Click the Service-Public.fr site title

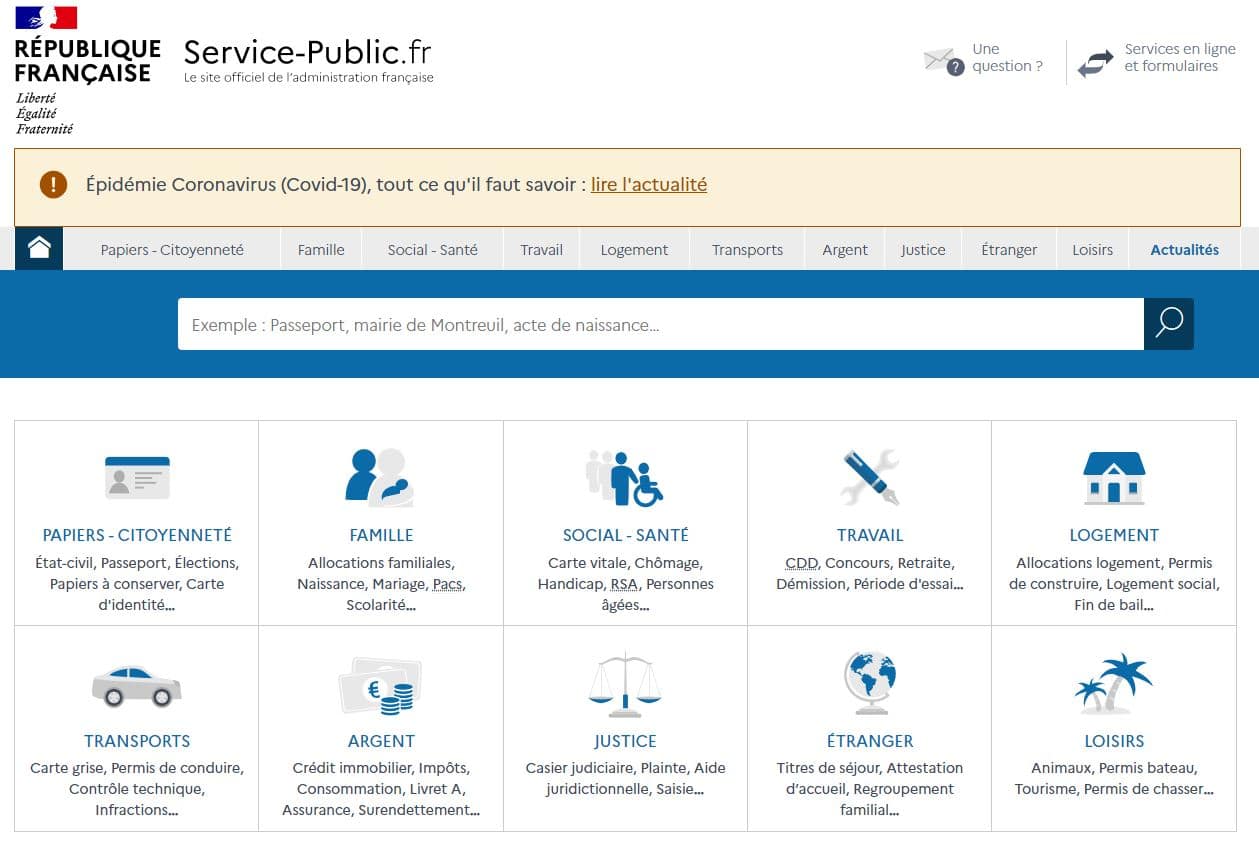308,51
